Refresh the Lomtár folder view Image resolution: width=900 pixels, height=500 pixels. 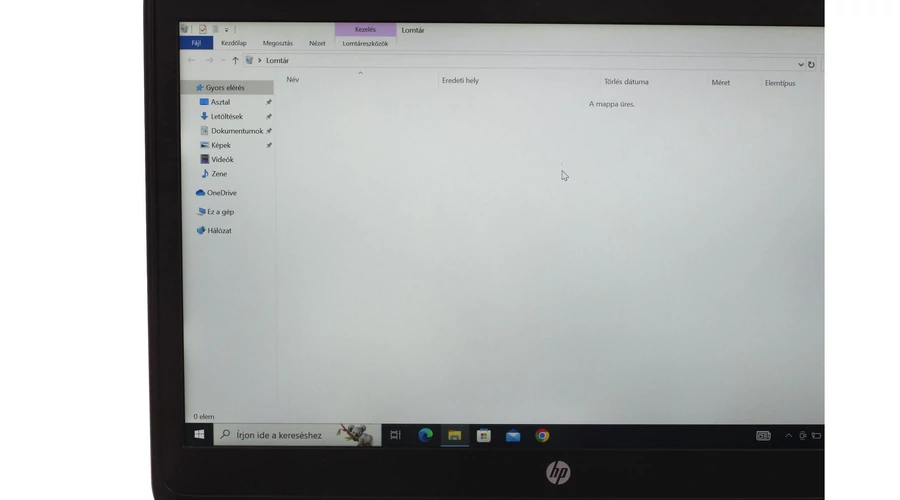point(811,65)
